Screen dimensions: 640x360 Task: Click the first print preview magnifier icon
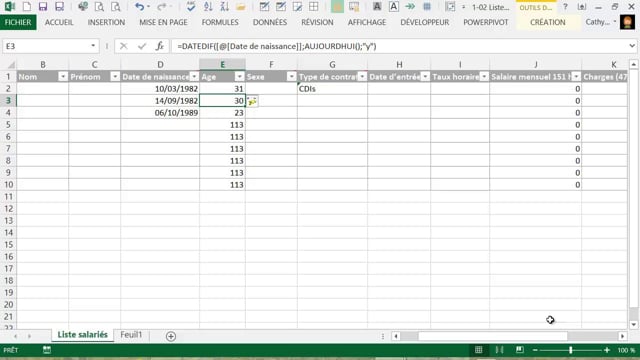[99, 7]
